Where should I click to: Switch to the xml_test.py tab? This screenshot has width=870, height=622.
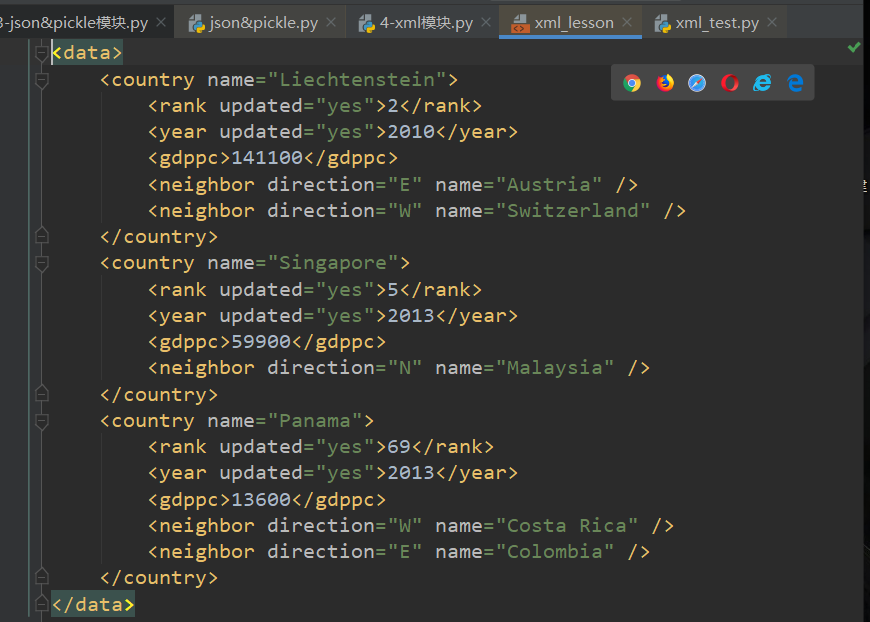tap(717, 23)
